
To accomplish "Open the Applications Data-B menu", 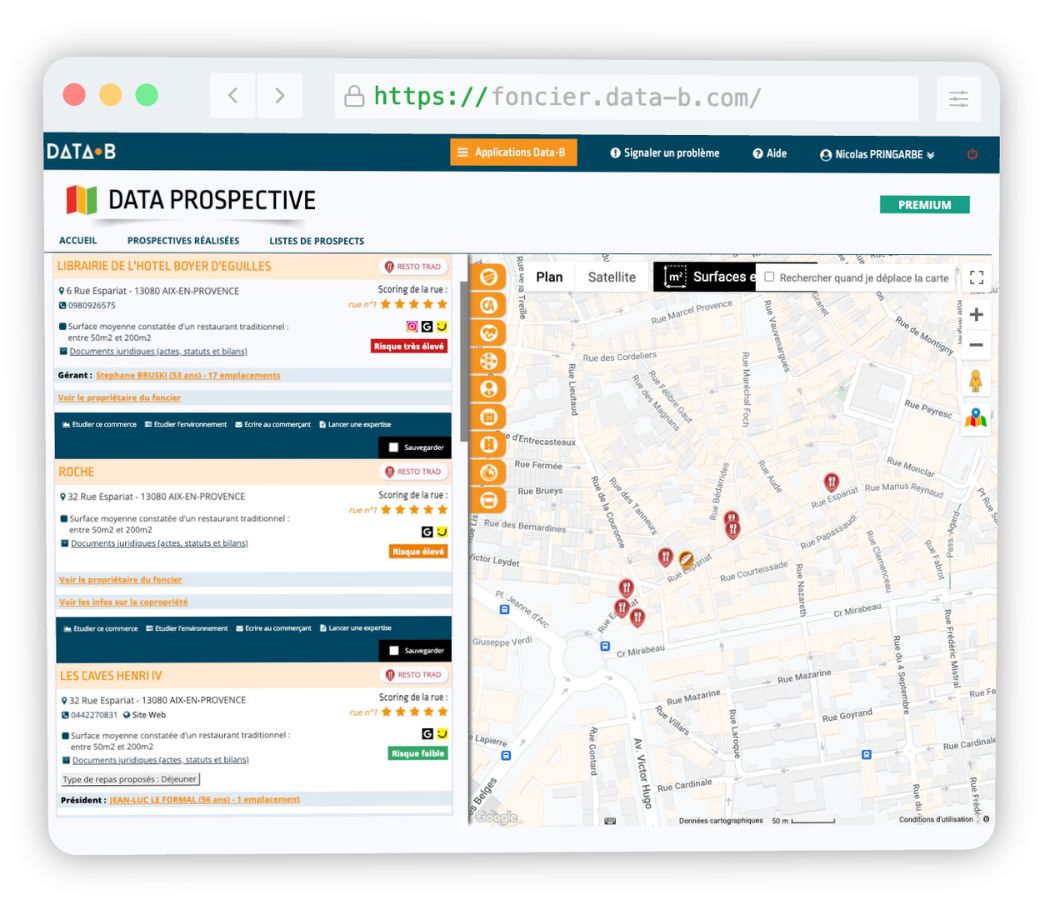I will coord(513,153).
